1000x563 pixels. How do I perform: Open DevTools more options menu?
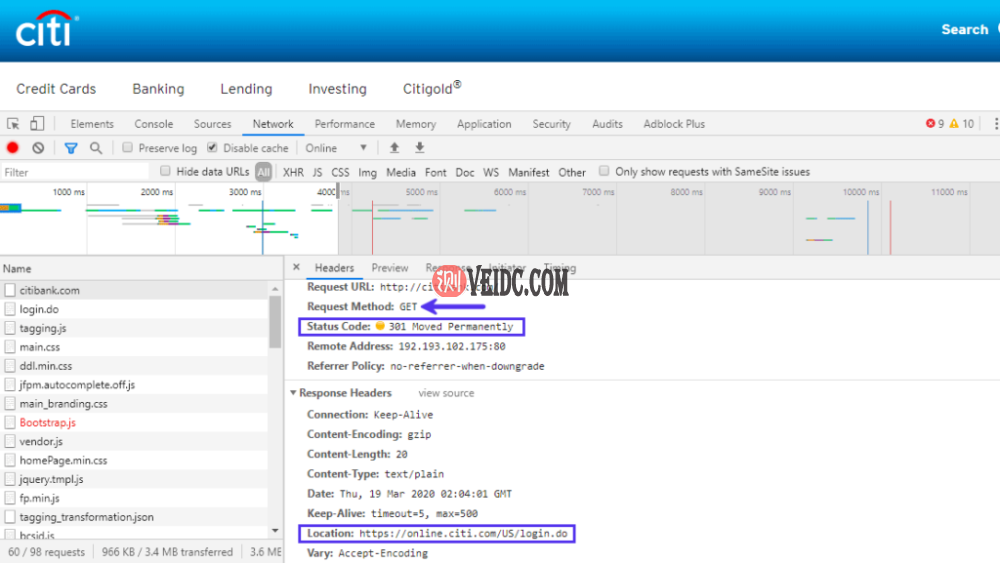click(x=996, y=124)
